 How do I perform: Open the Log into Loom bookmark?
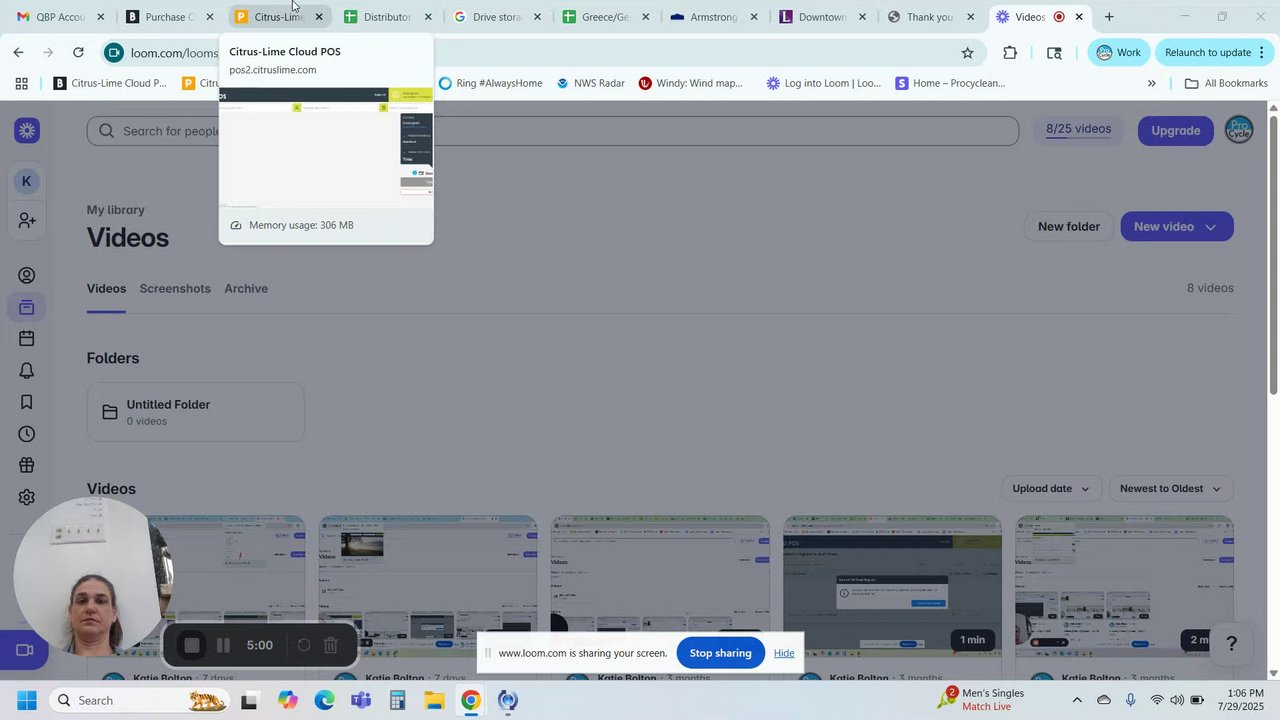point(823,84)
